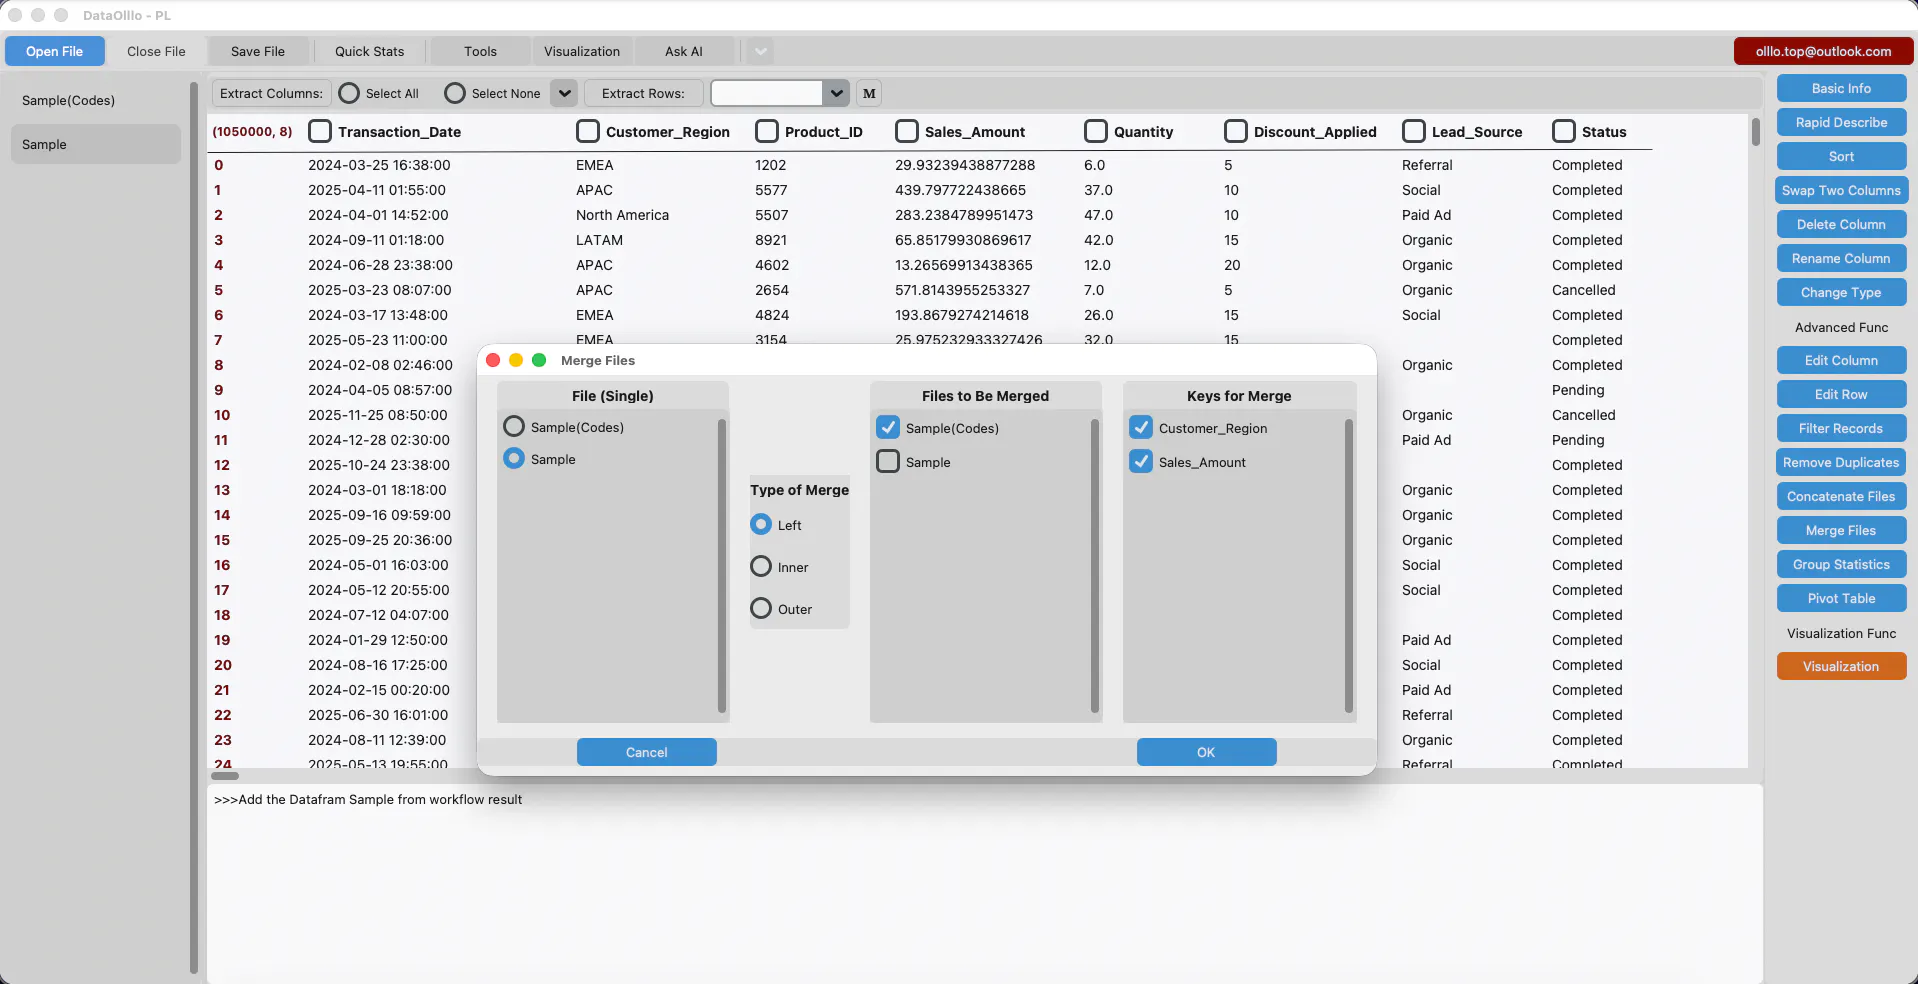The image size is (1918, 984).
Task: Toggle the Quantity column checkbox
Action: click(x=1096, y=131)
